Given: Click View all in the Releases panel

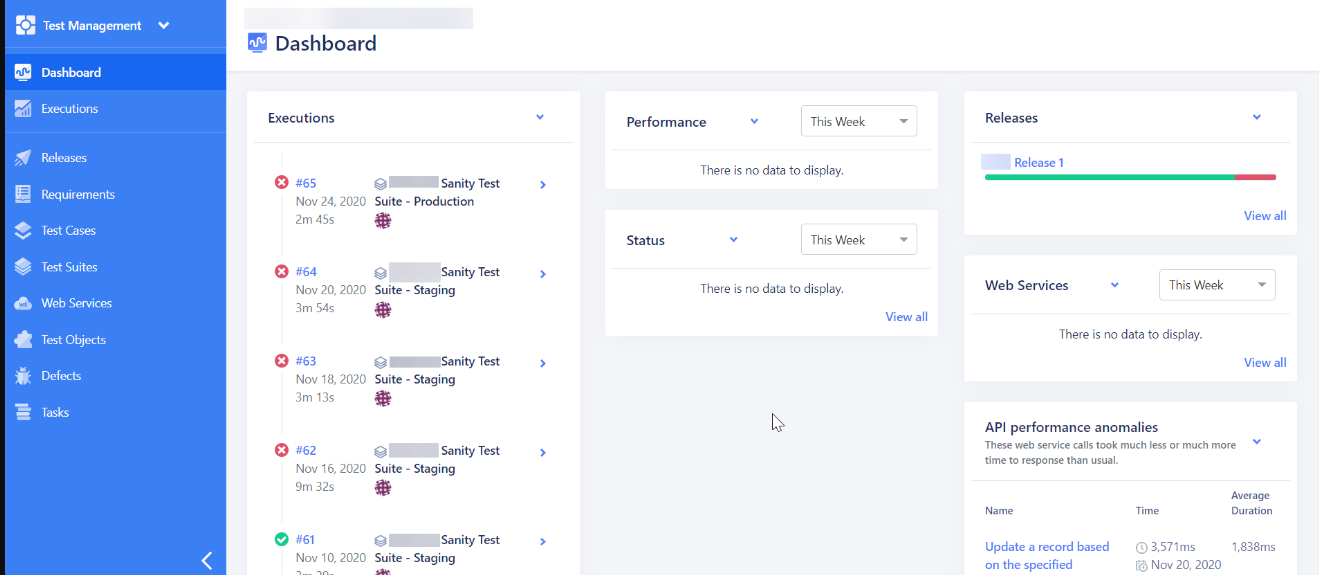Looking at the screenshot, I should (x=1265, y=216).
